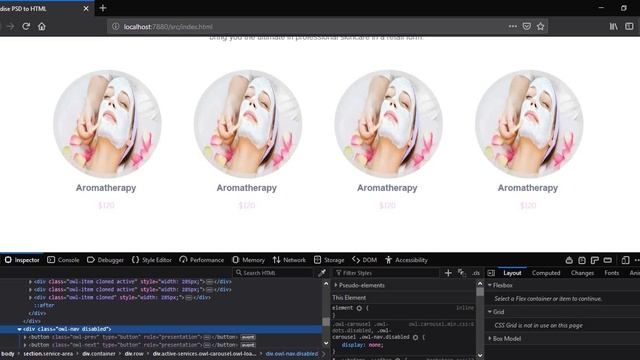Collapse the Flexbox section
This screenshot has height=360, width=640.
click(x=490, y=285)
